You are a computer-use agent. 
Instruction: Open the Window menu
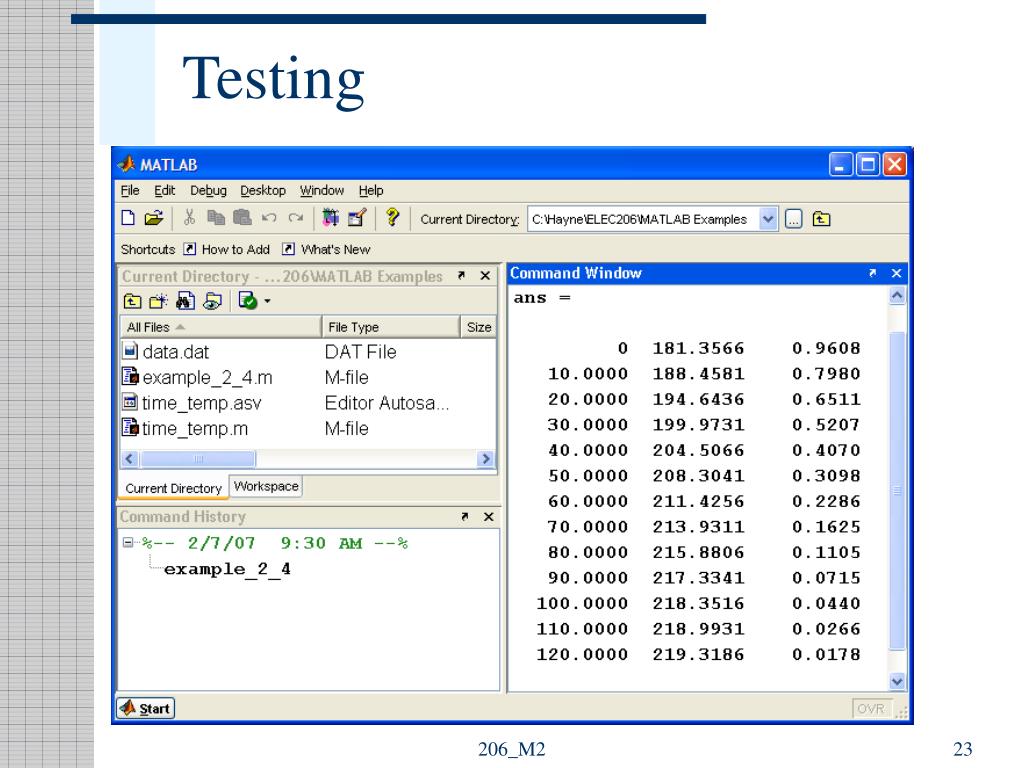coord(322,190)
